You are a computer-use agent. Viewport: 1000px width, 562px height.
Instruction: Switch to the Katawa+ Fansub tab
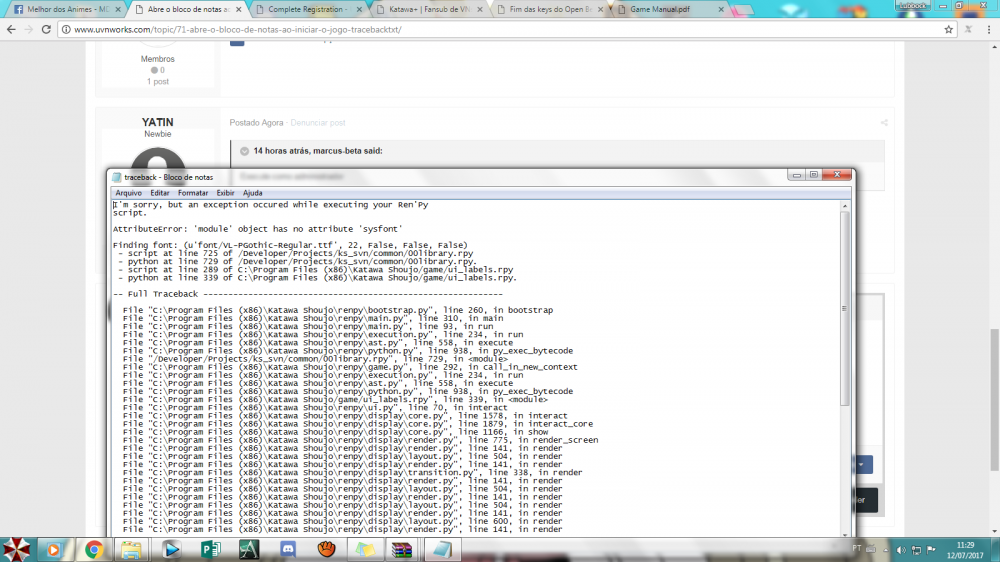coord(430,10)
